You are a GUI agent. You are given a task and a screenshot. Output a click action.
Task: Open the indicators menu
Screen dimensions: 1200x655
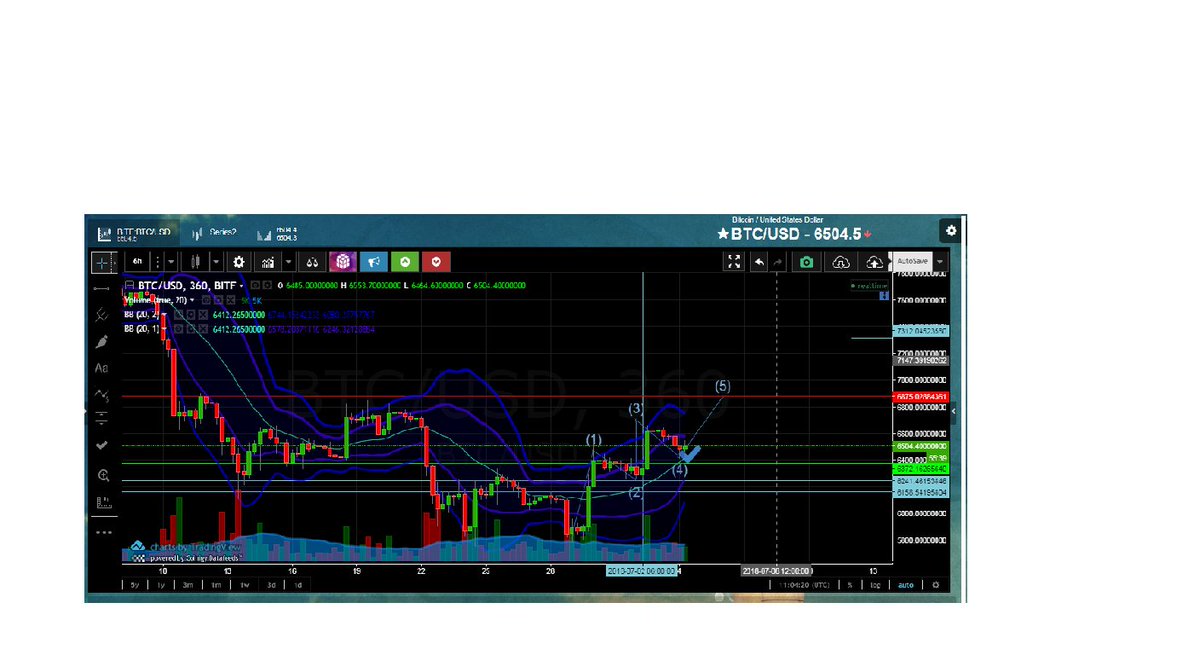point(267,262)
